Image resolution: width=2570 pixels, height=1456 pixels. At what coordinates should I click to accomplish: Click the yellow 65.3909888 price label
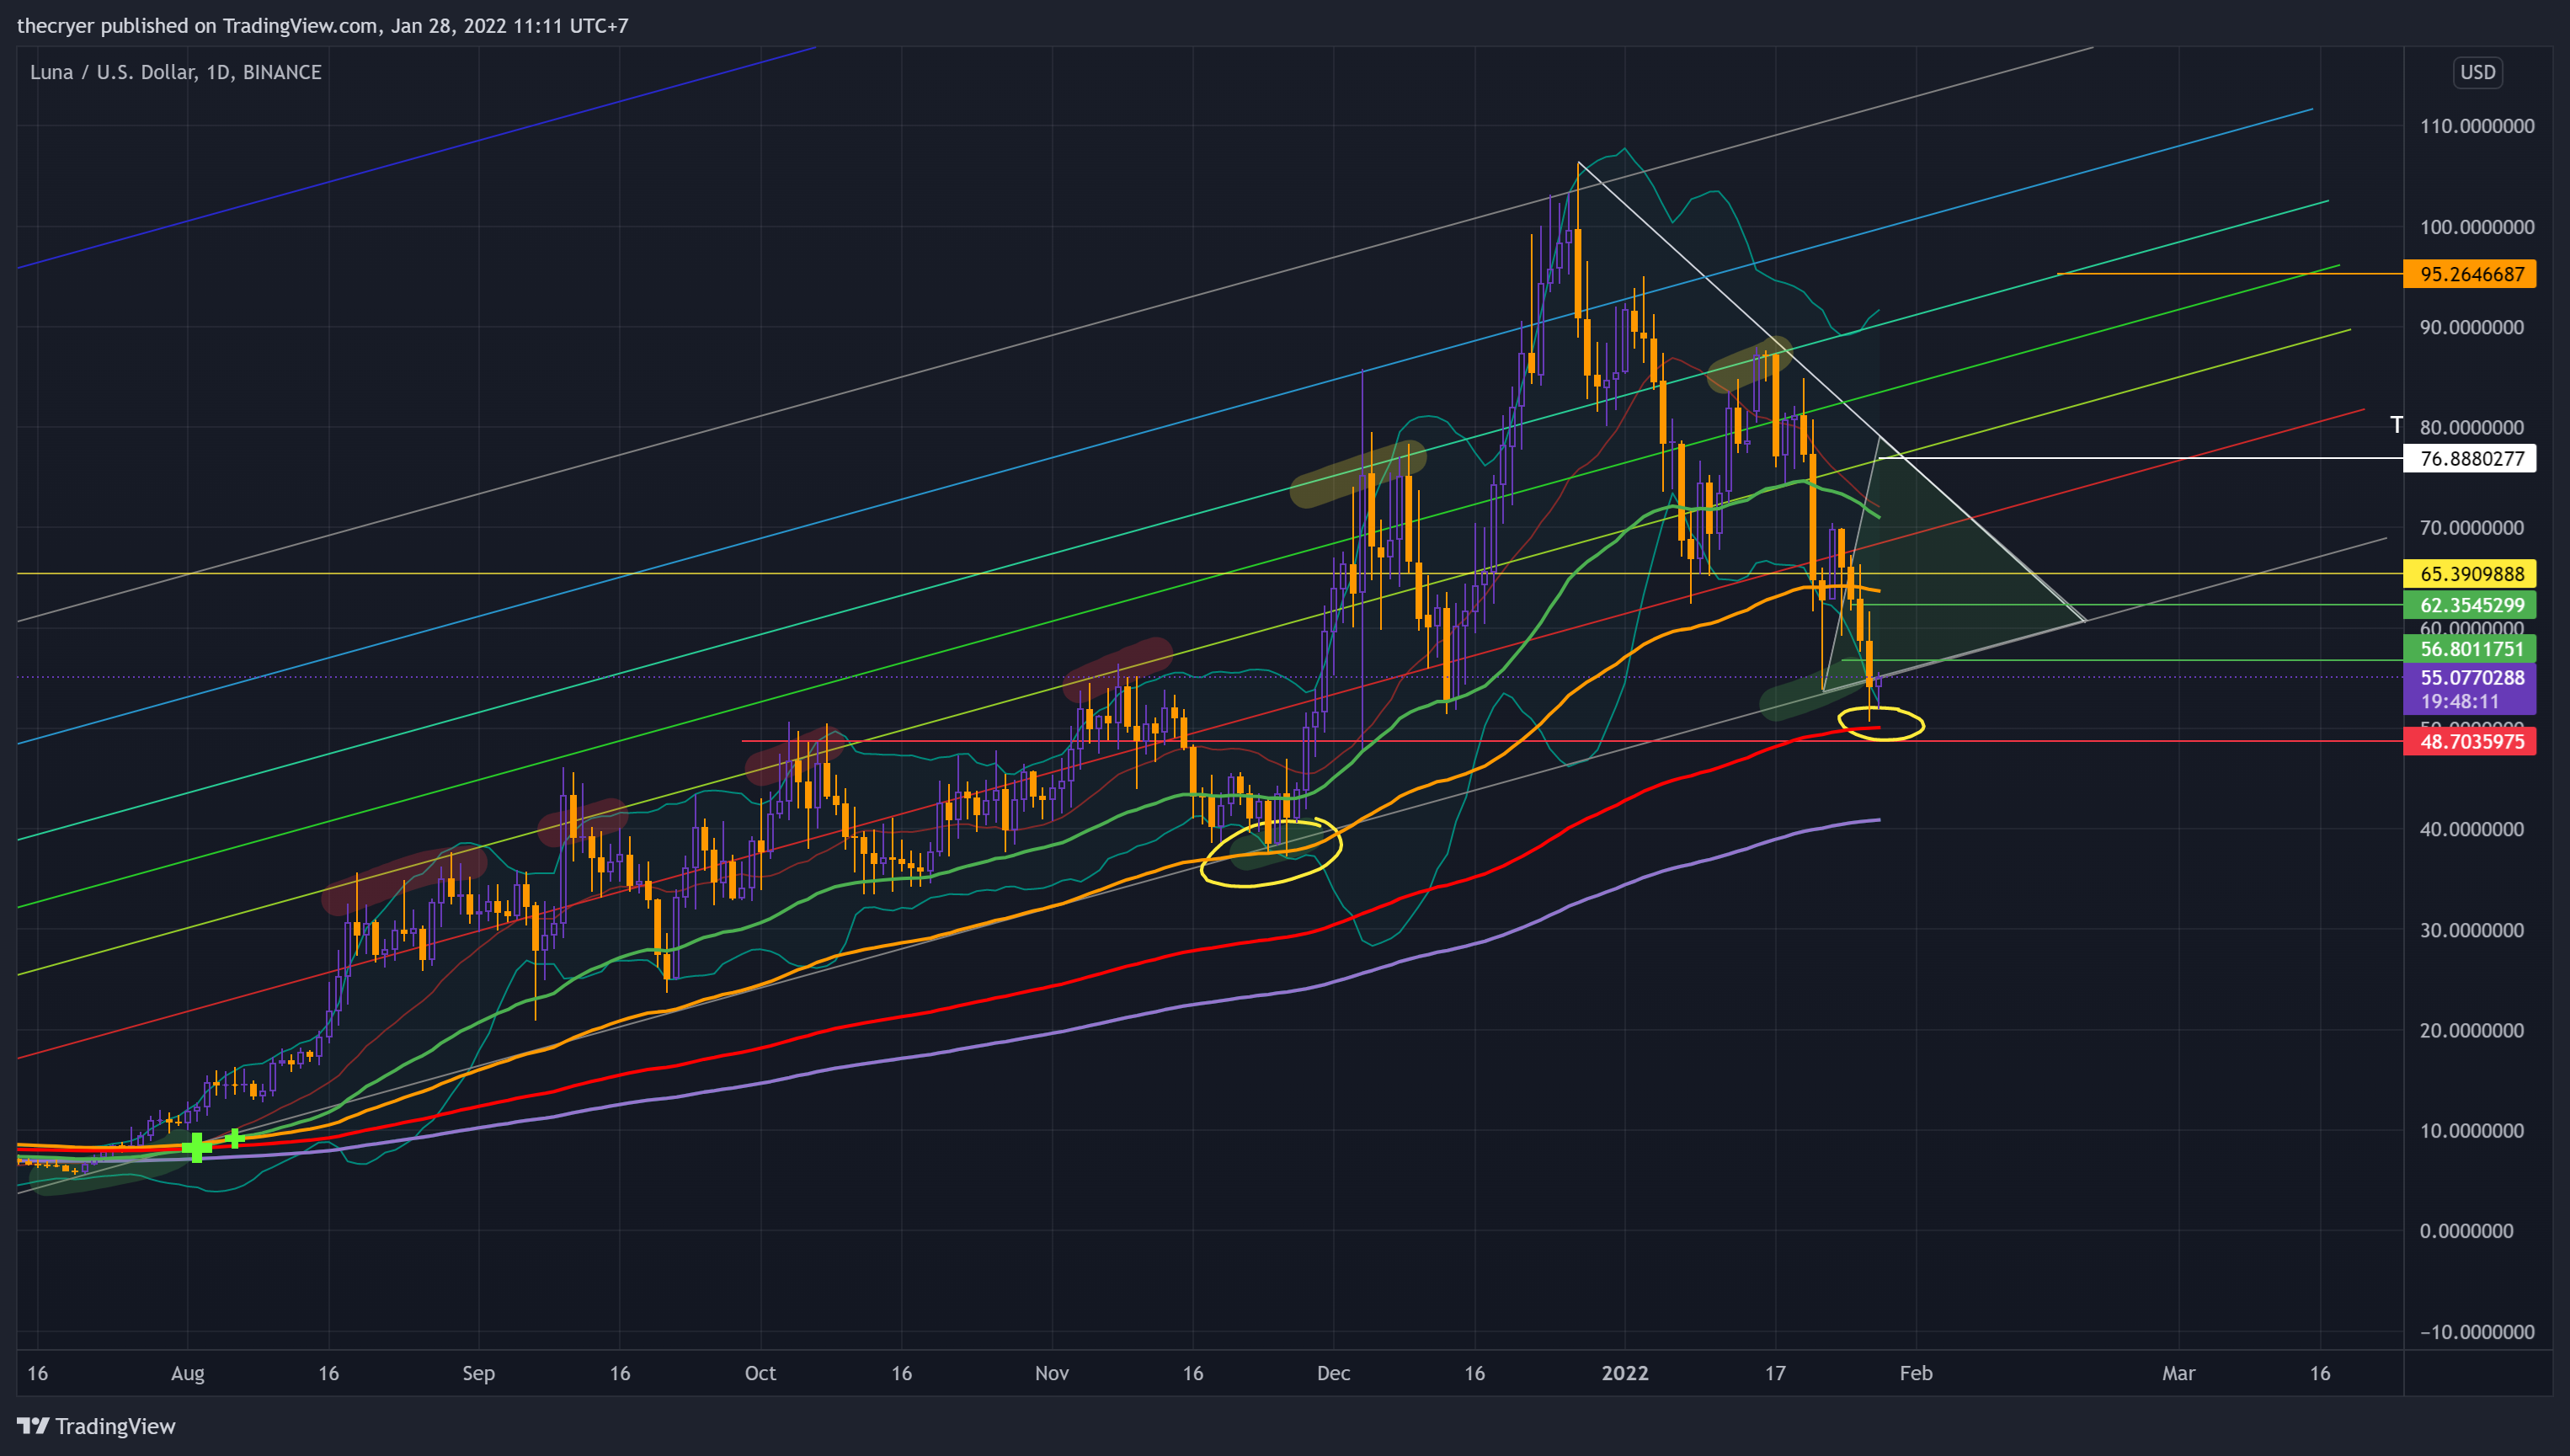click(x=2469, y=574)
